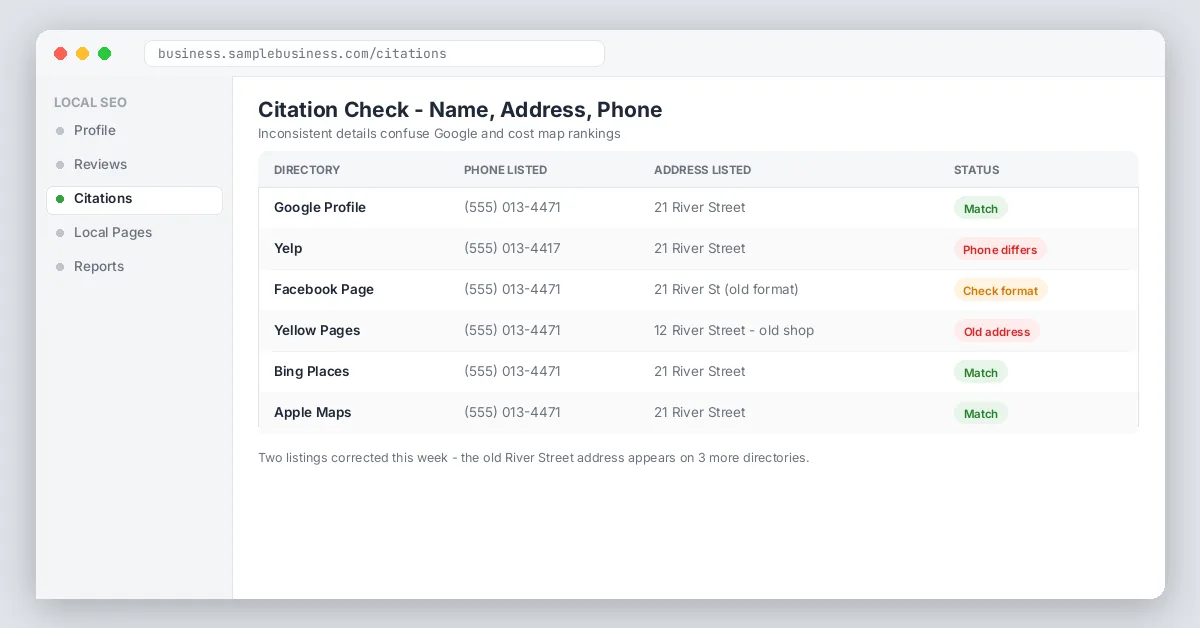Click Yelp's 21 River Street address

click(x=700, y=249)
